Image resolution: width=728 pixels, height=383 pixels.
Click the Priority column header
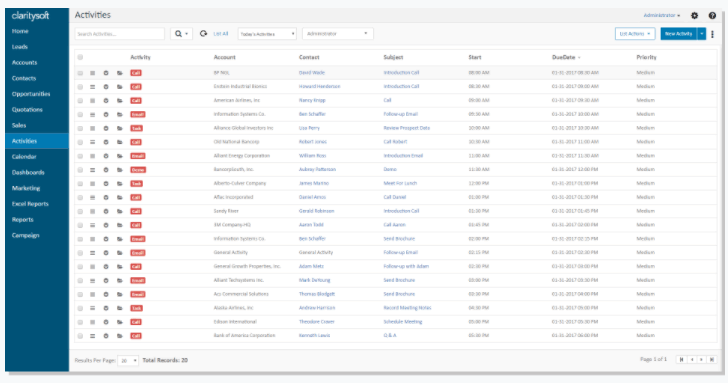click(x=646, y=57)
